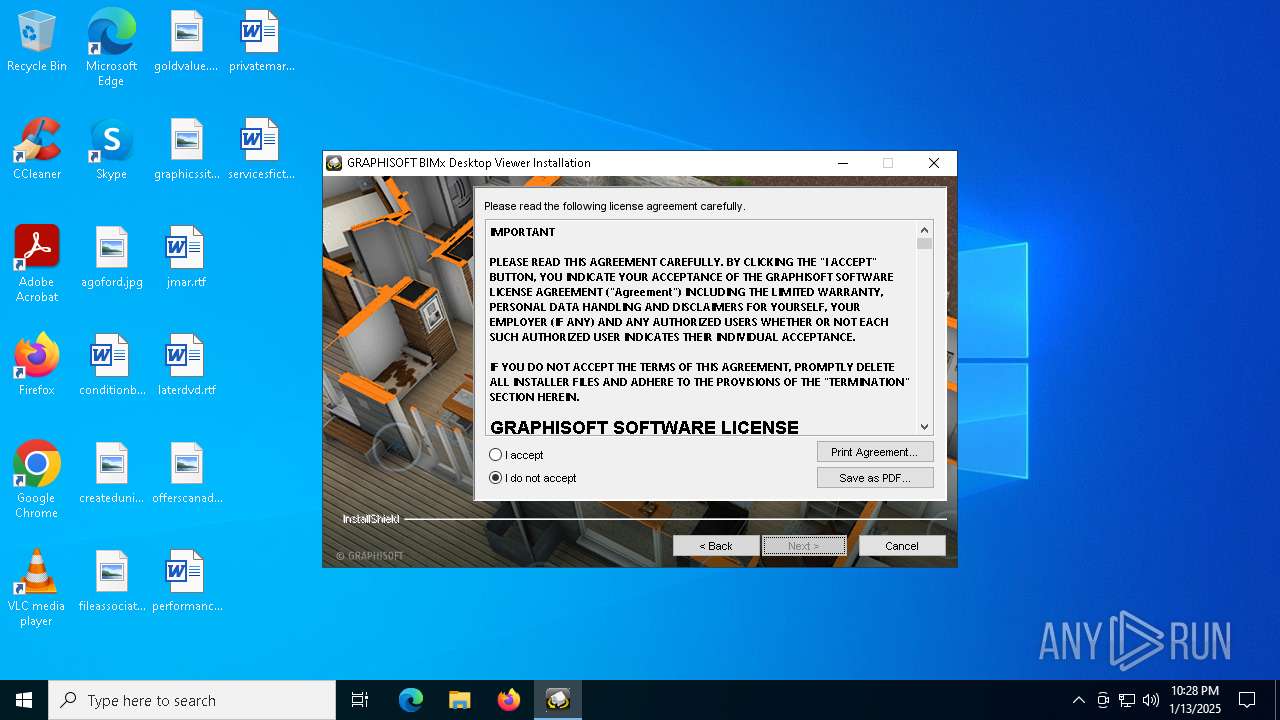This screenshot has height=720, width=1280.
Task: Open Task View from the taskbar
Action: 360,700
